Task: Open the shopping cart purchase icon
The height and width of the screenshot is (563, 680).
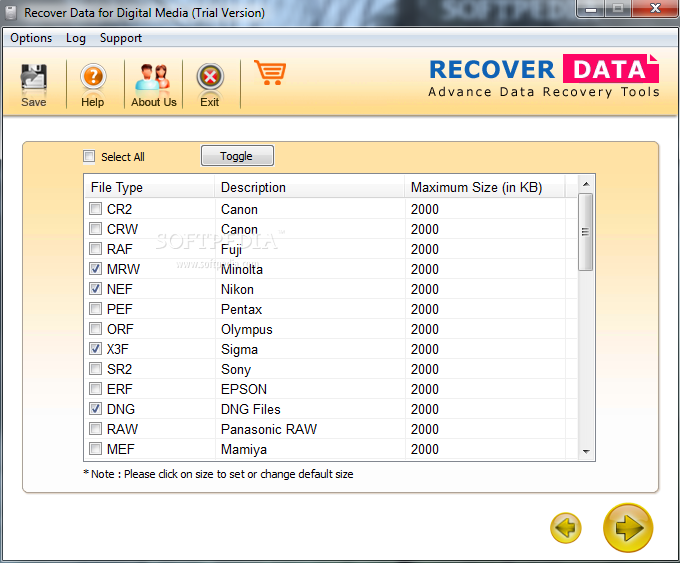Action: point(270,72)
